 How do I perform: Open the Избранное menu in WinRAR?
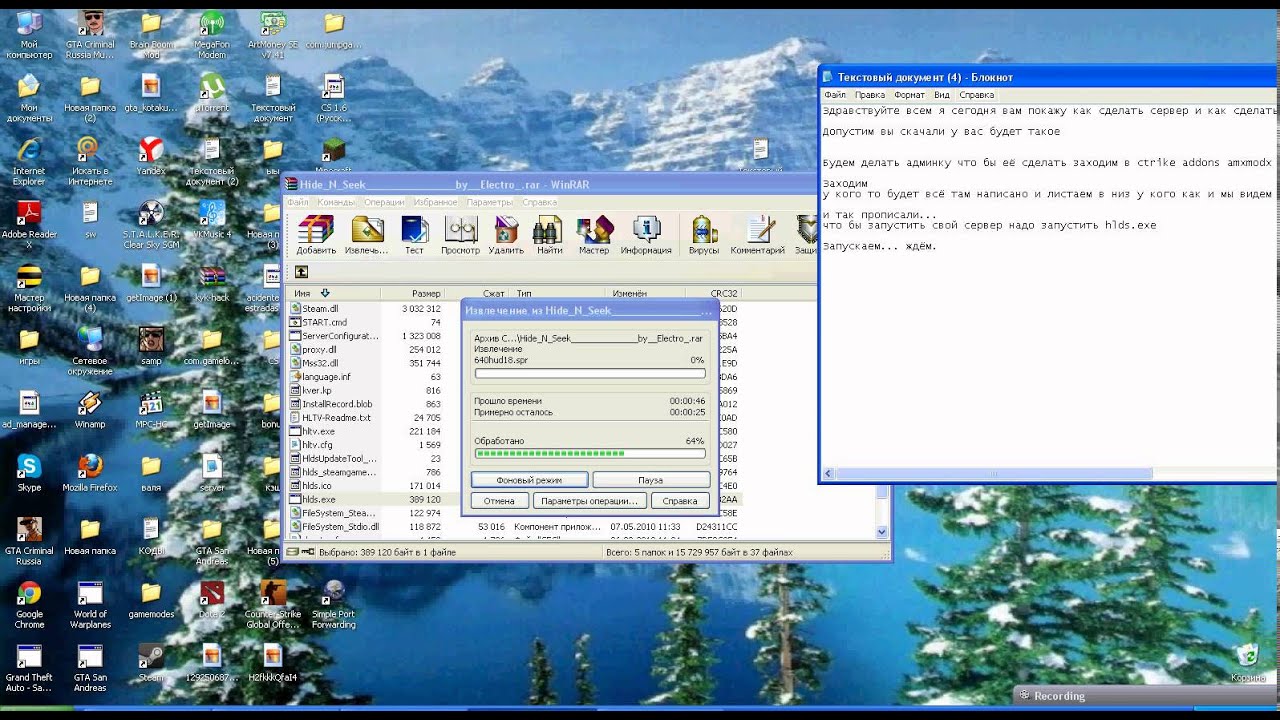point(436,202)
